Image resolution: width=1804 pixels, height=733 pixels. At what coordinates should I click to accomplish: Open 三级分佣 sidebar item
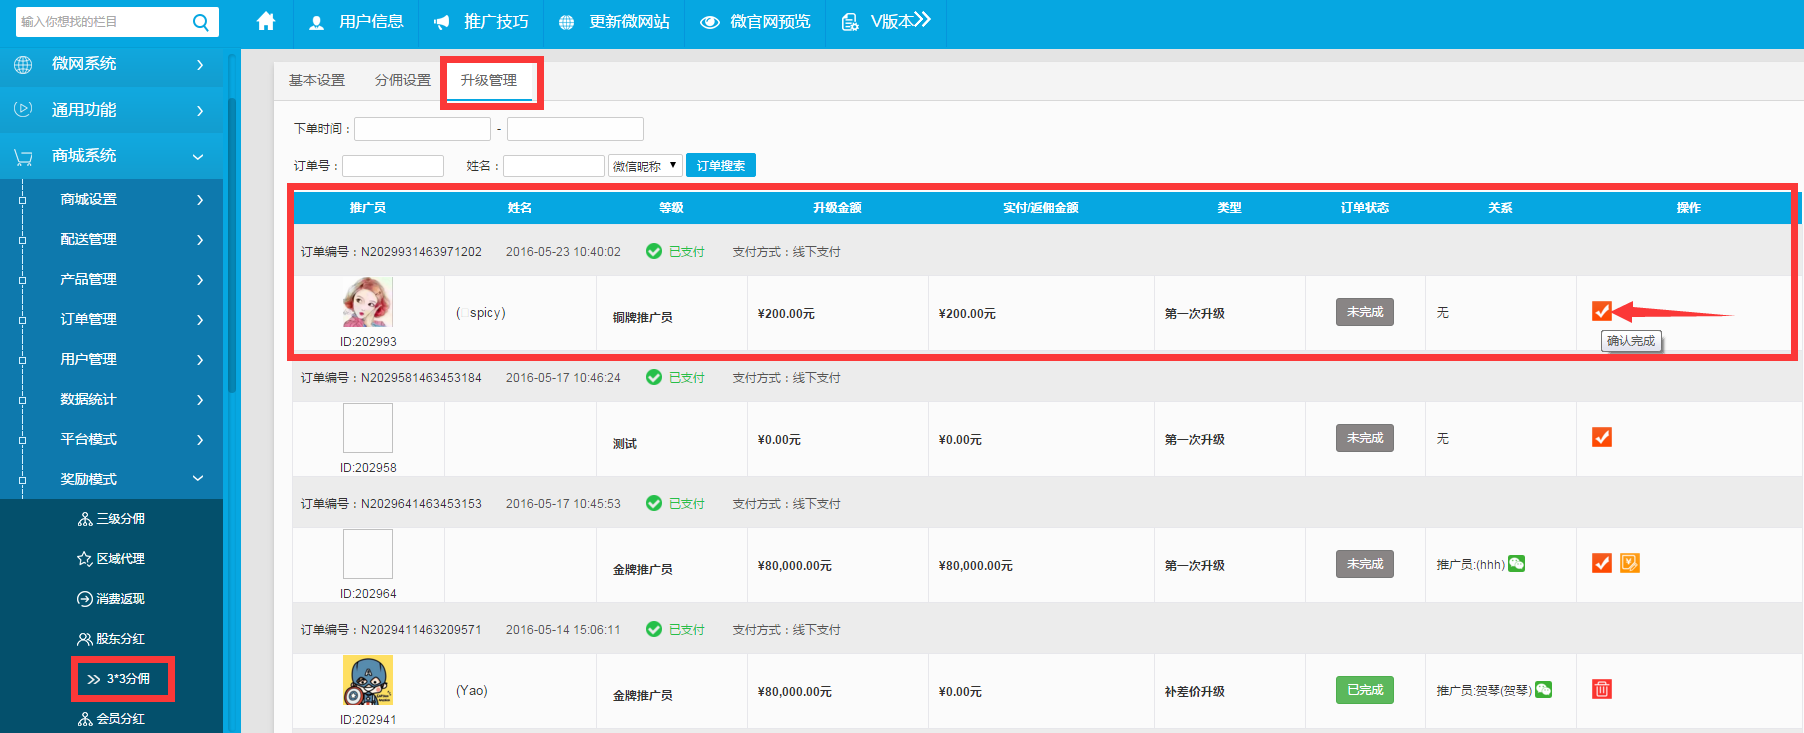111,519
